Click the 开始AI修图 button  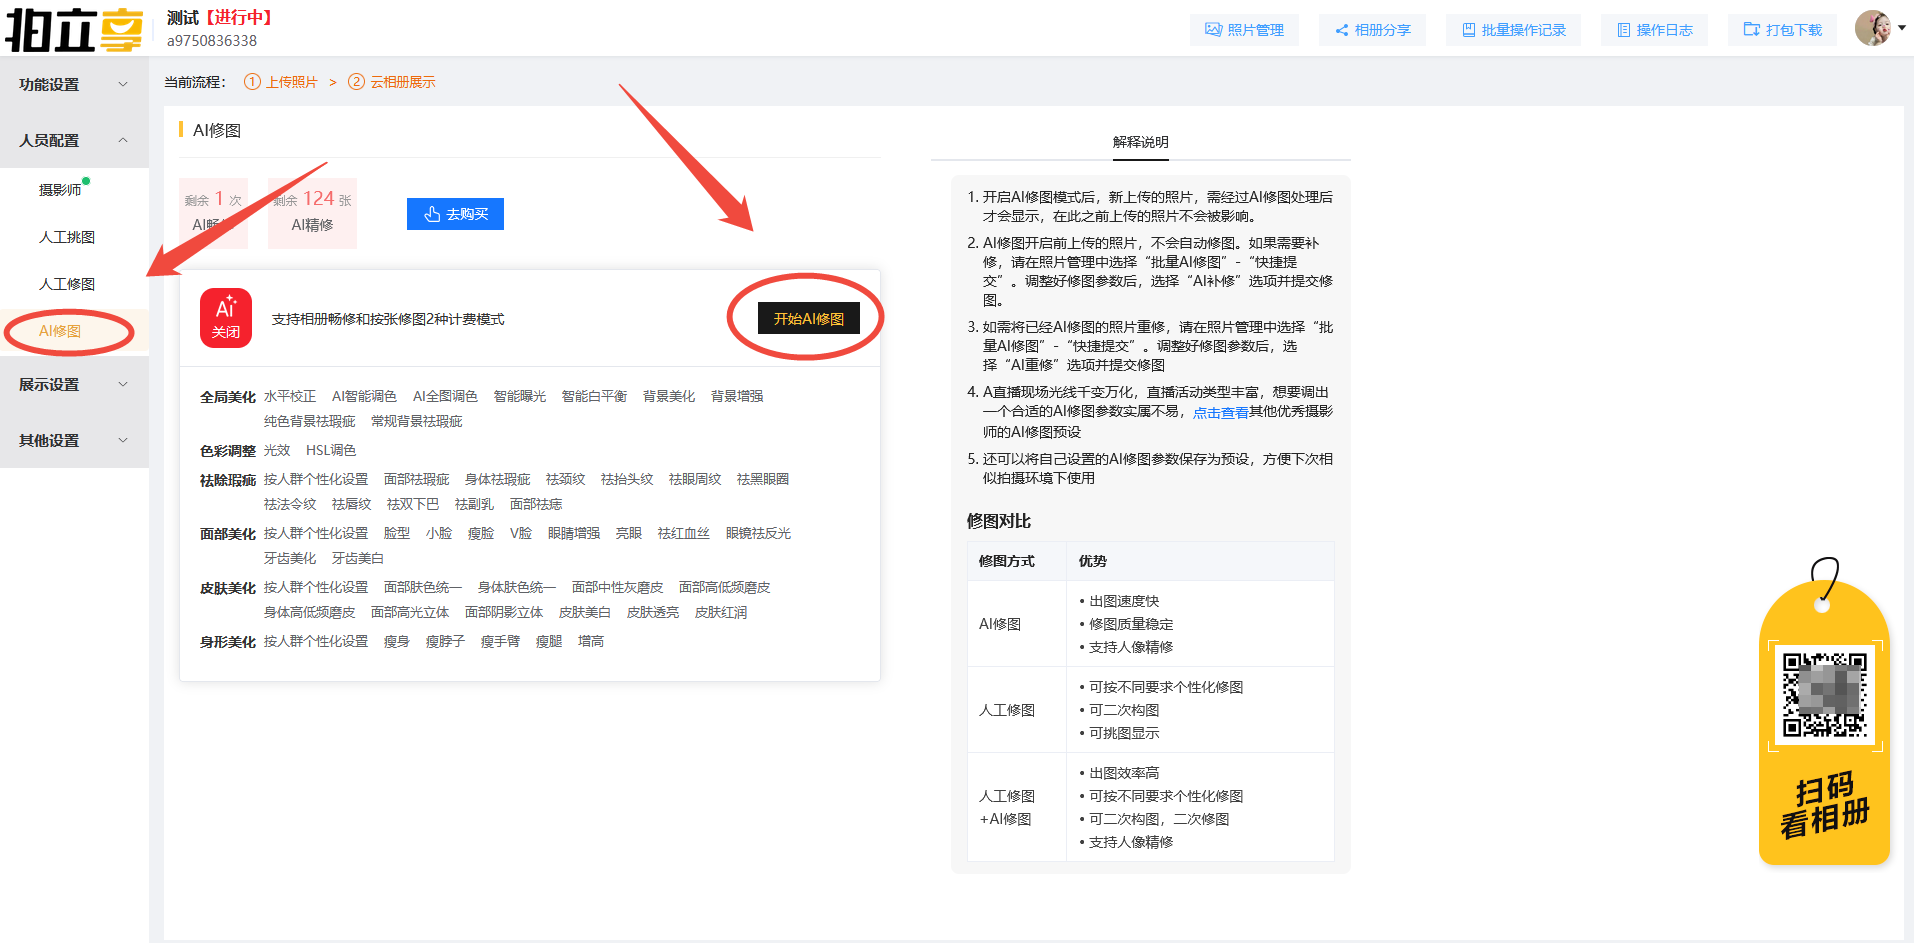(x=808, y=318)
